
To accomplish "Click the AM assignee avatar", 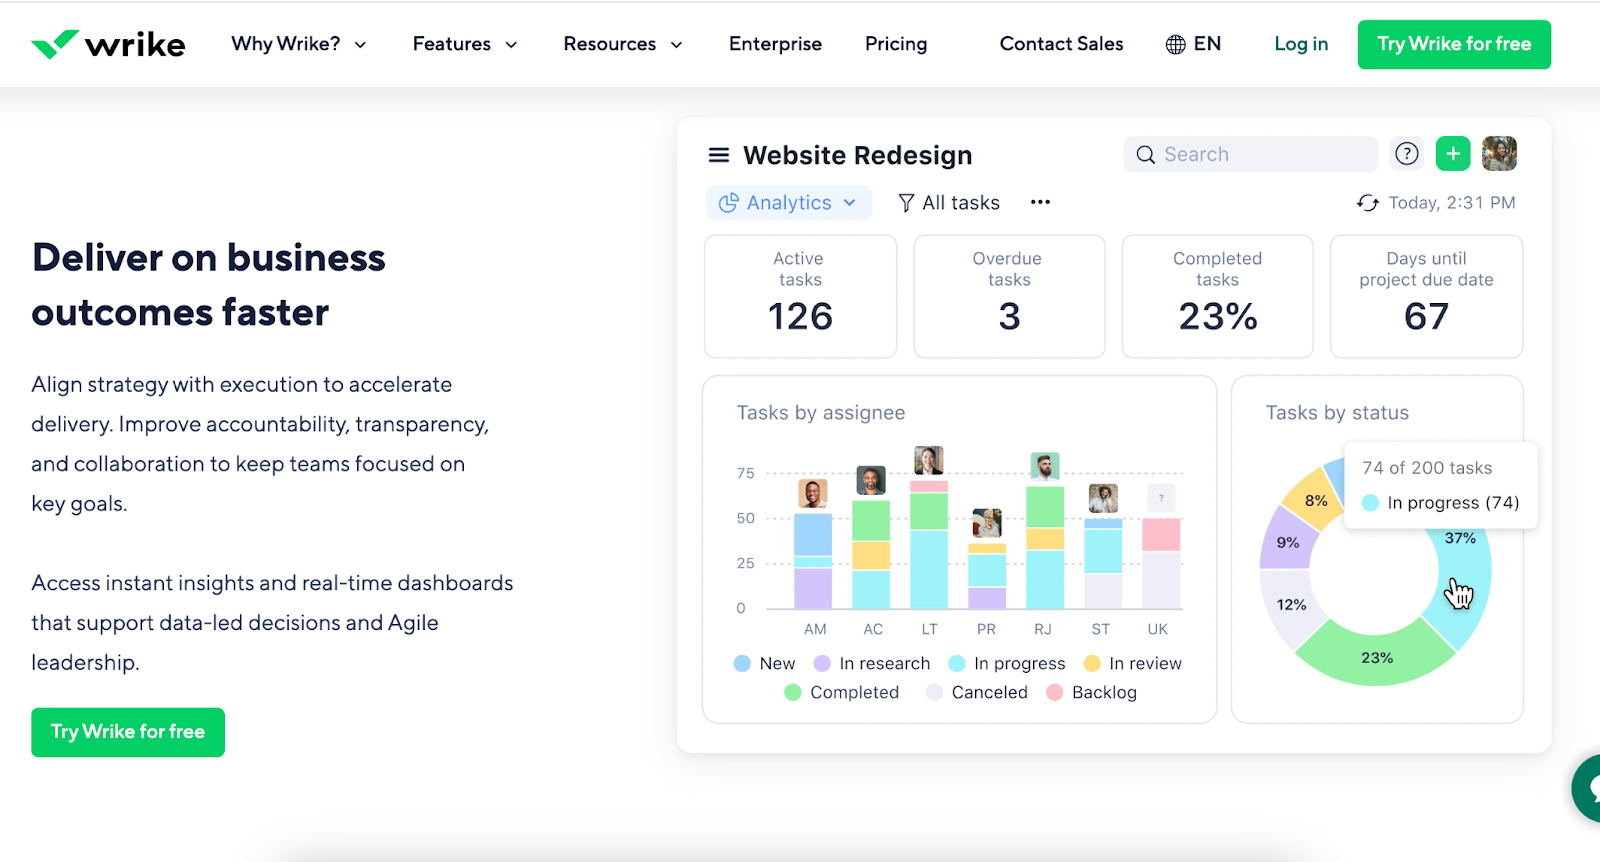I will [813, 494].
